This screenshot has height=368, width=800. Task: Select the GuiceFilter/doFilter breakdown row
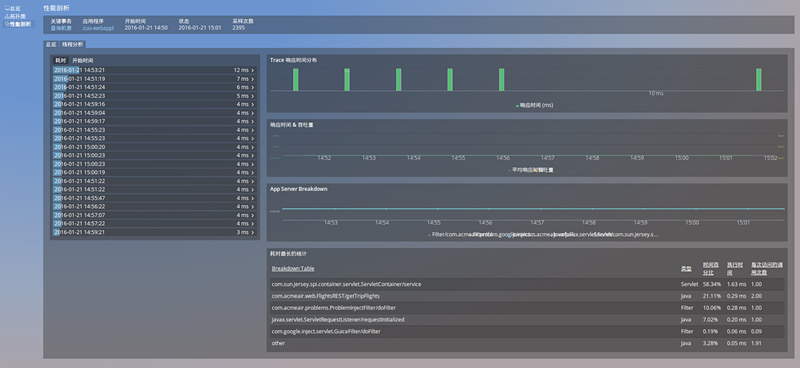pos(527,331)
